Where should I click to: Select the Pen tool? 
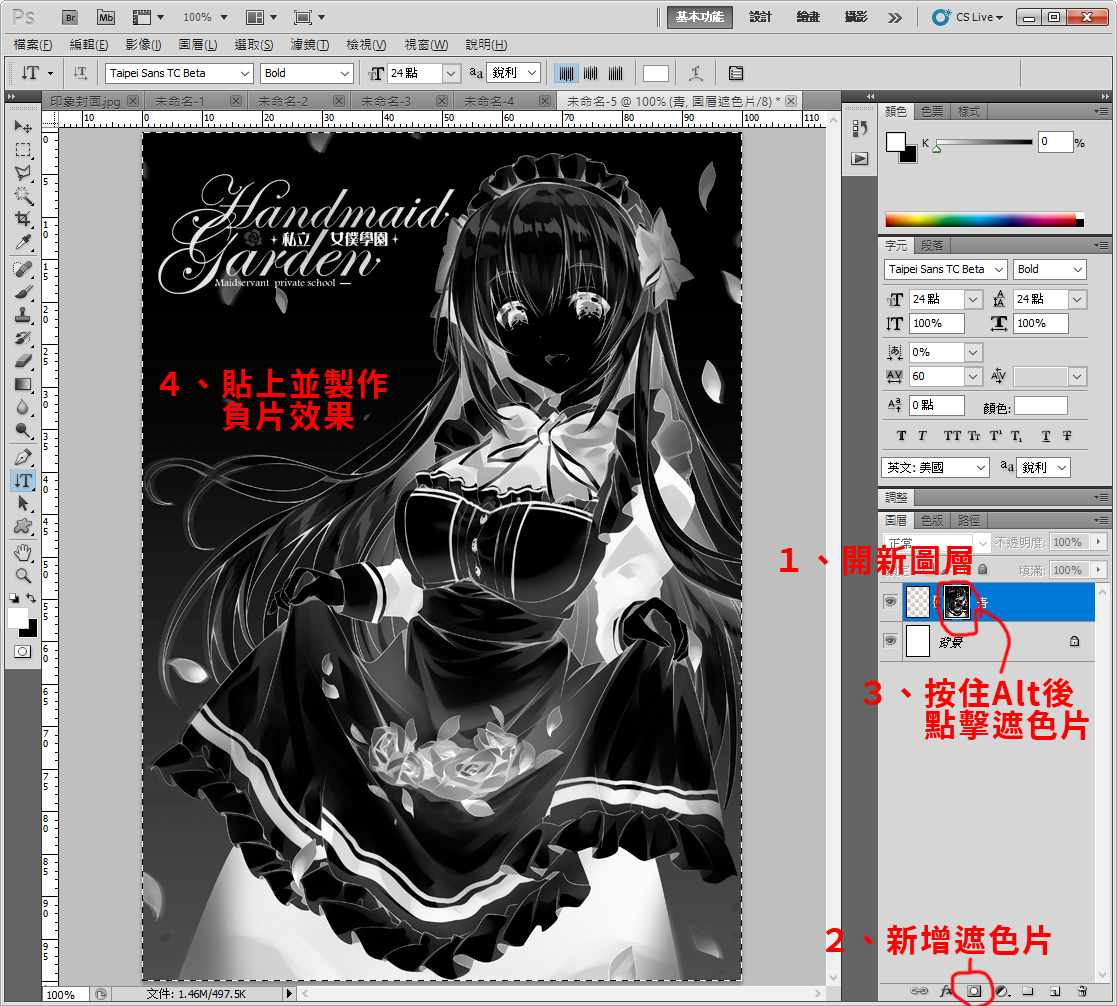pyautogui.click(x=23, y=457)
